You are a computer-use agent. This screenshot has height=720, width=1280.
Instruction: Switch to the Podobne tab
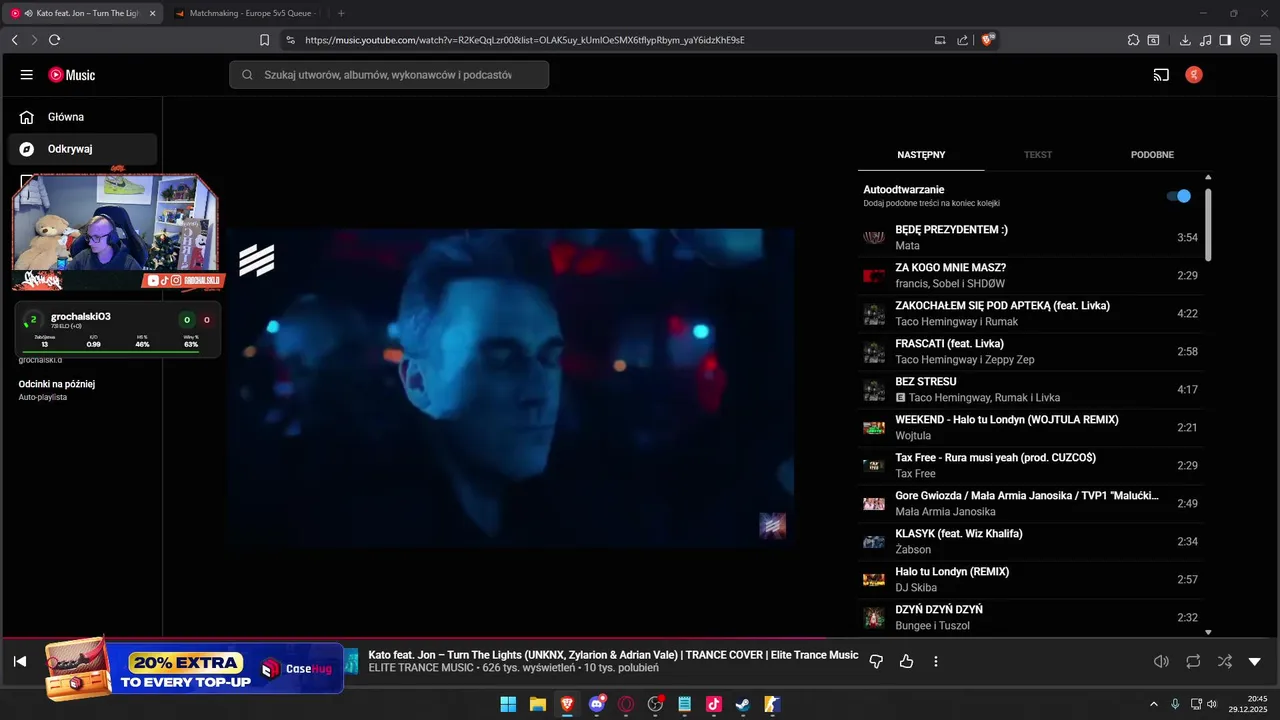[1152, 155]
